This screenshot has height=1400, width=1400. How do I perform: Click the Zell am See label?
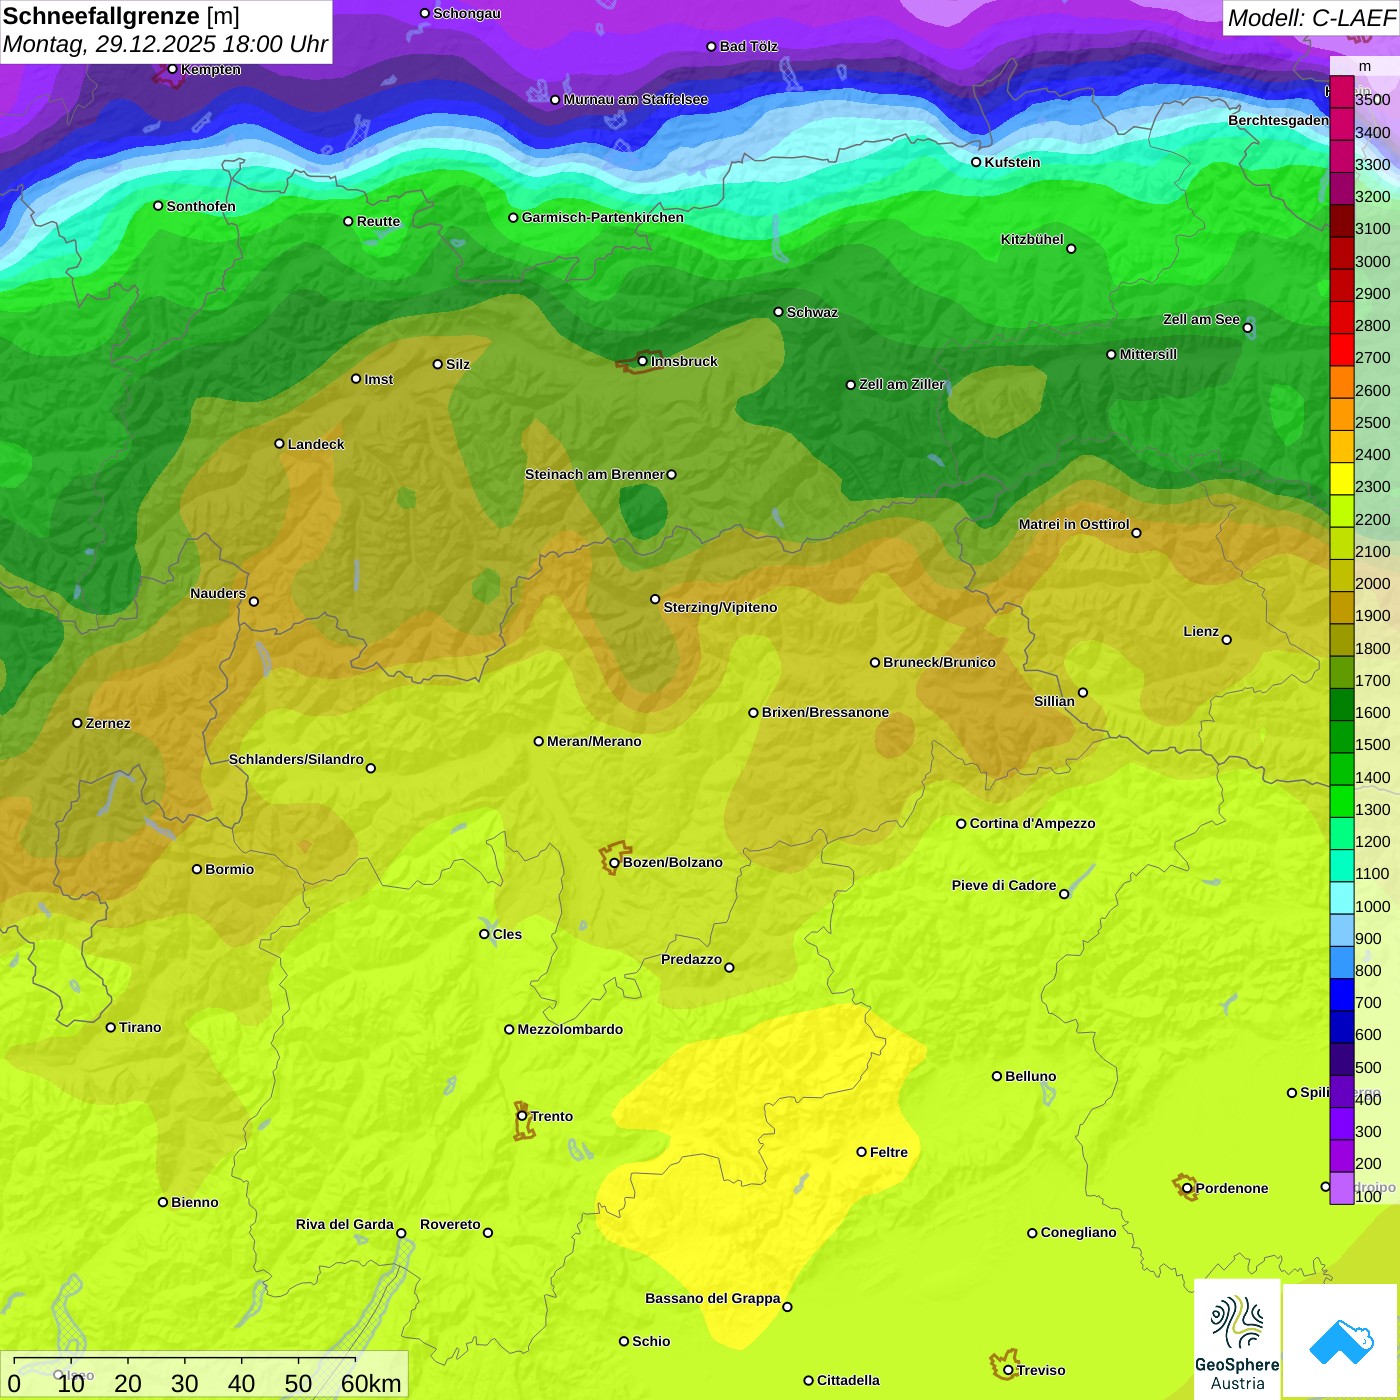click(x=1201, y=319)
